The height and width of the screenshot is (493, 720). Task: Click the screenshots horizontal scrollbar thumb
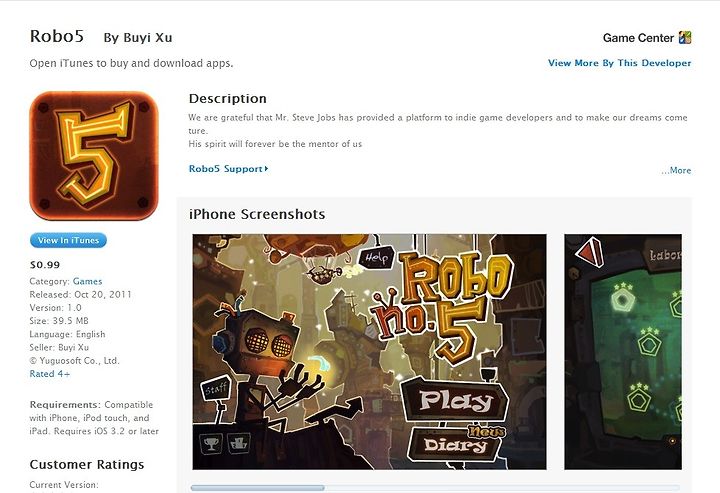[257, 487]
